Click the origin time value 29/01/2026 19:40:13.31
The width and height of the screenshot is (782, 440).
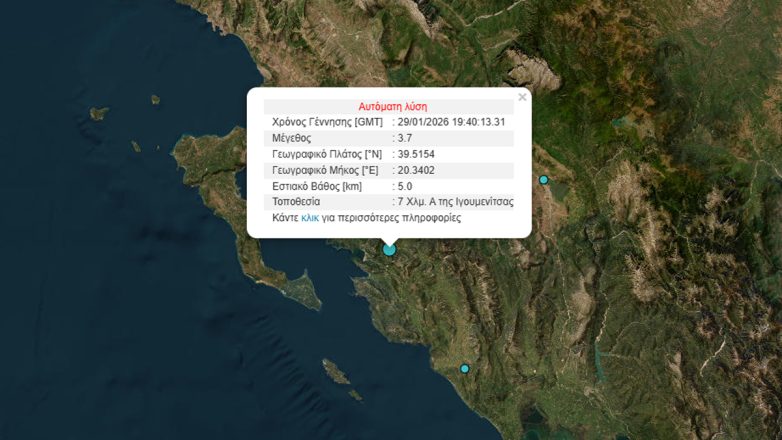coord(451,122)
